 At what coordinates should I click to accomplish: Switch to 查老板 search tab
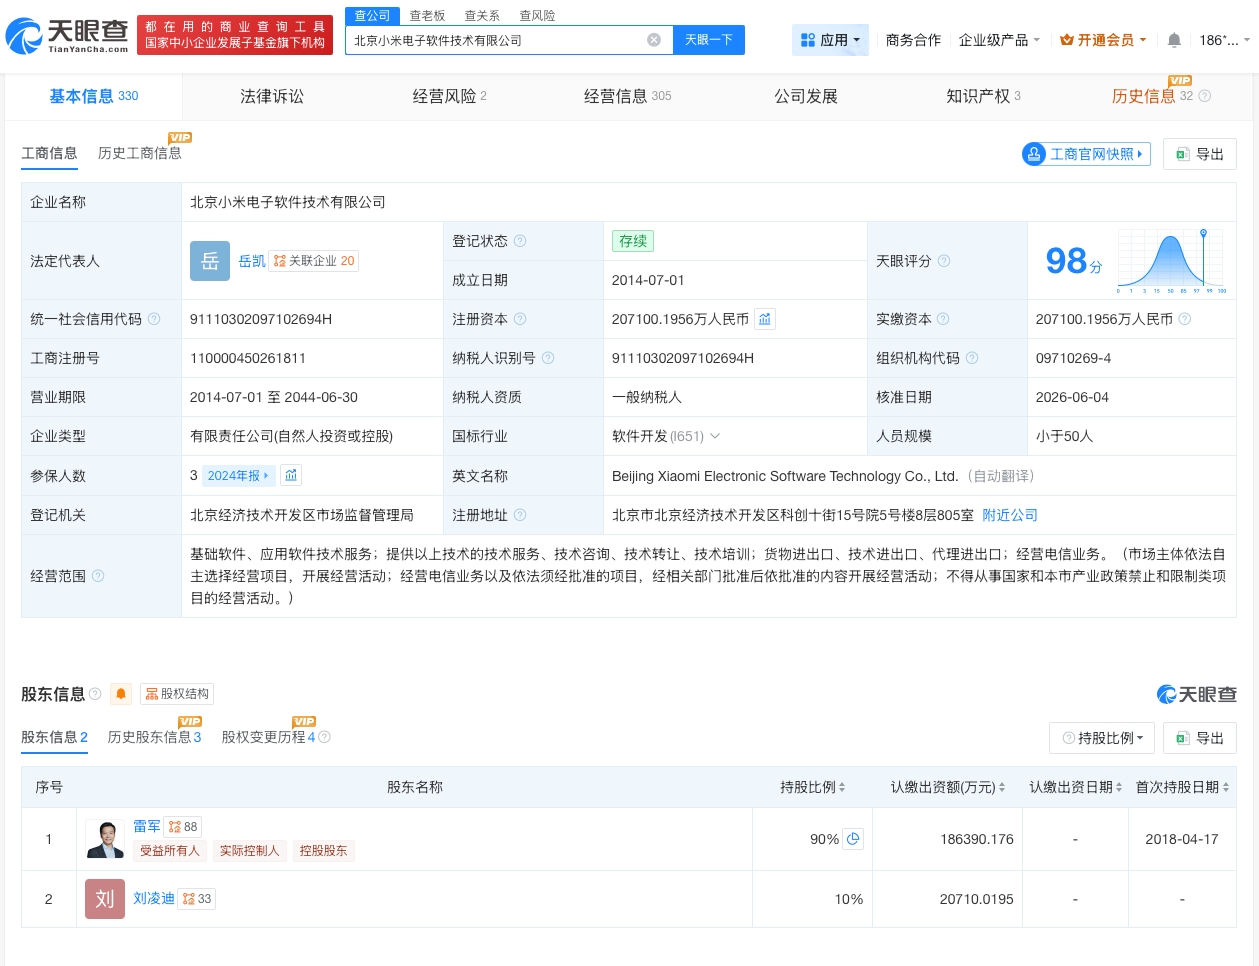point(427,16)
